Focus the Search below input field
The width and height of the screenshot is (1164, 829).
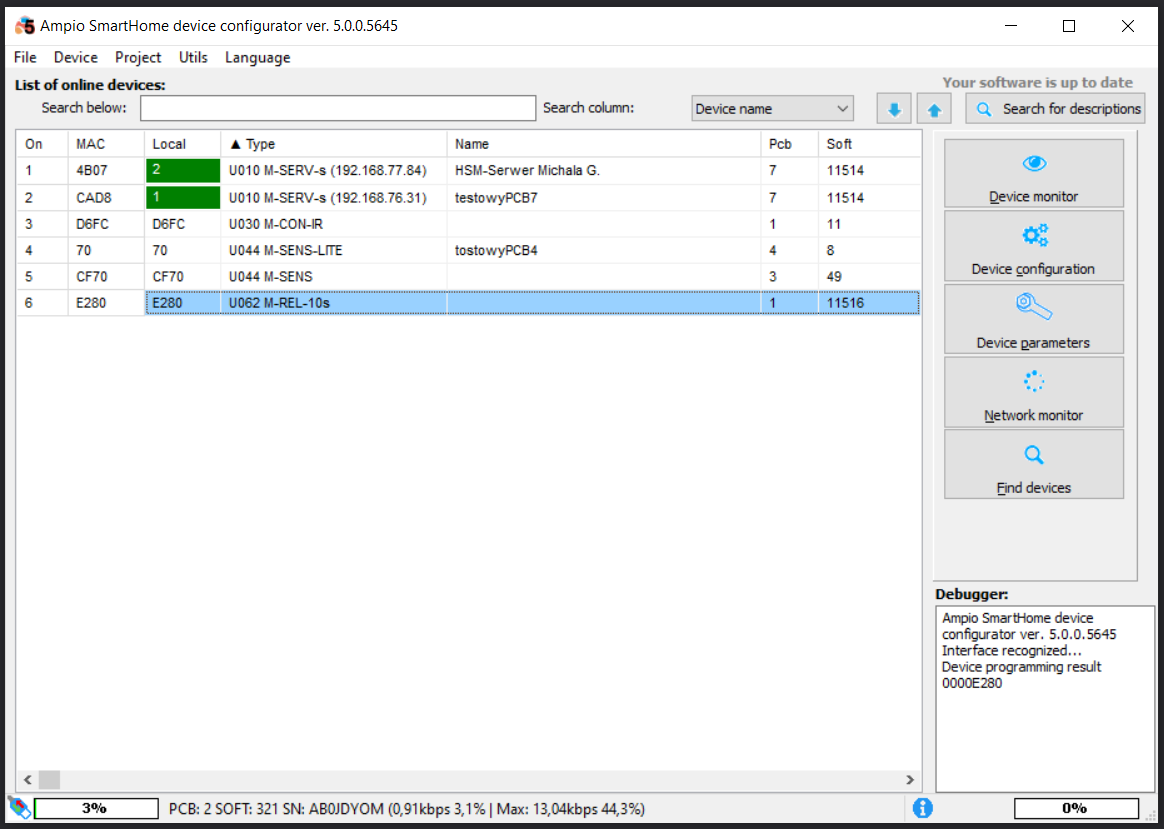(x=338, y=108)
